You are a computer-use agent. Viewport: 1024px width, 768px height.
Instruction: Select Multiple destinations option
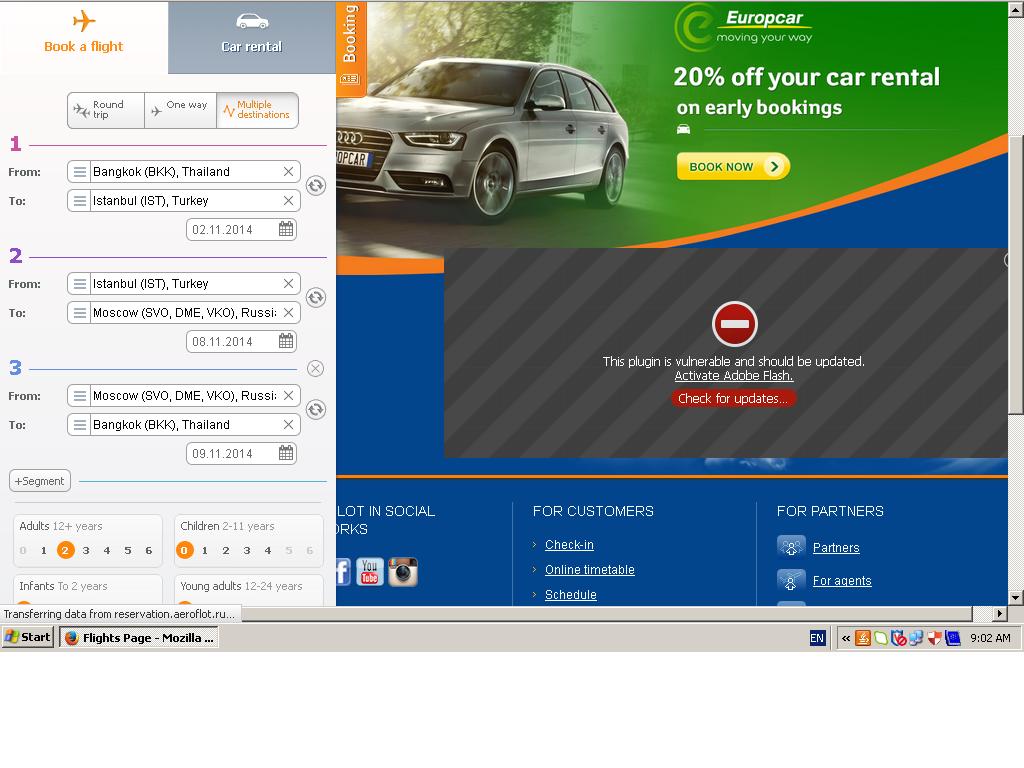(257, 110)
